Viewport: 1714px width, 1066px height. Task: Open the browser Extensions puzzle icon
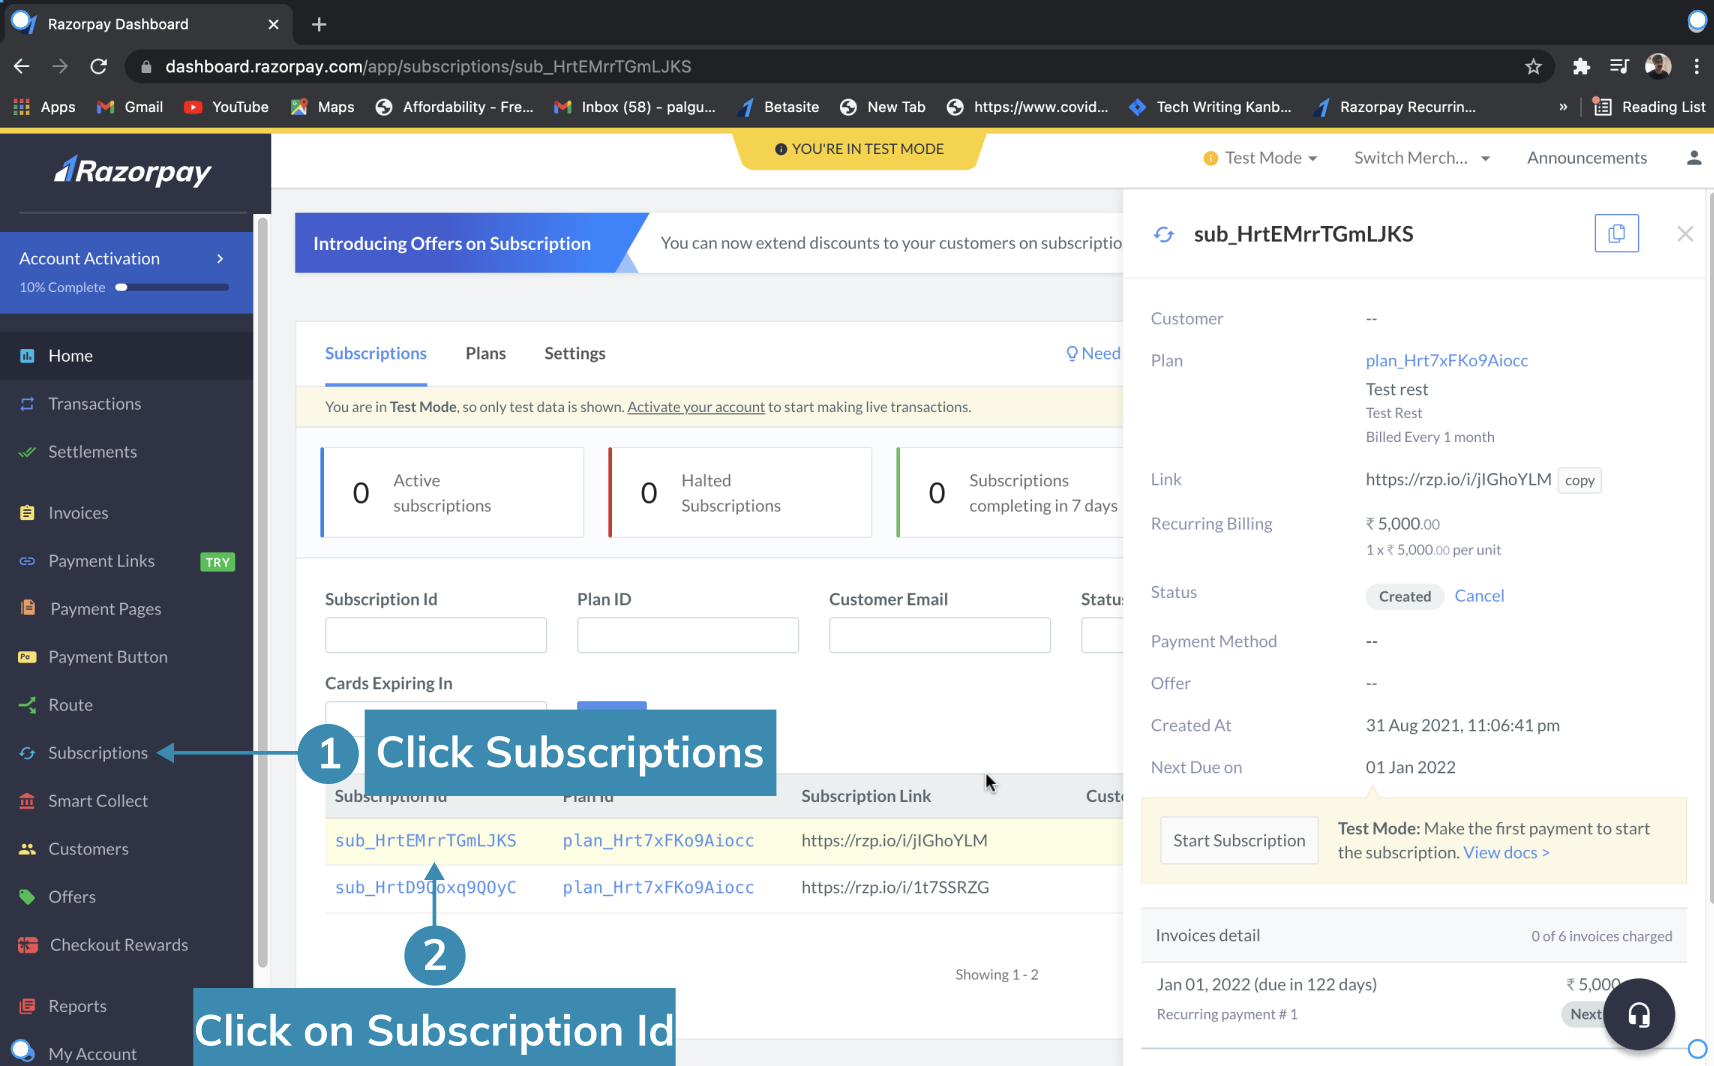[x=1581, y=67]
